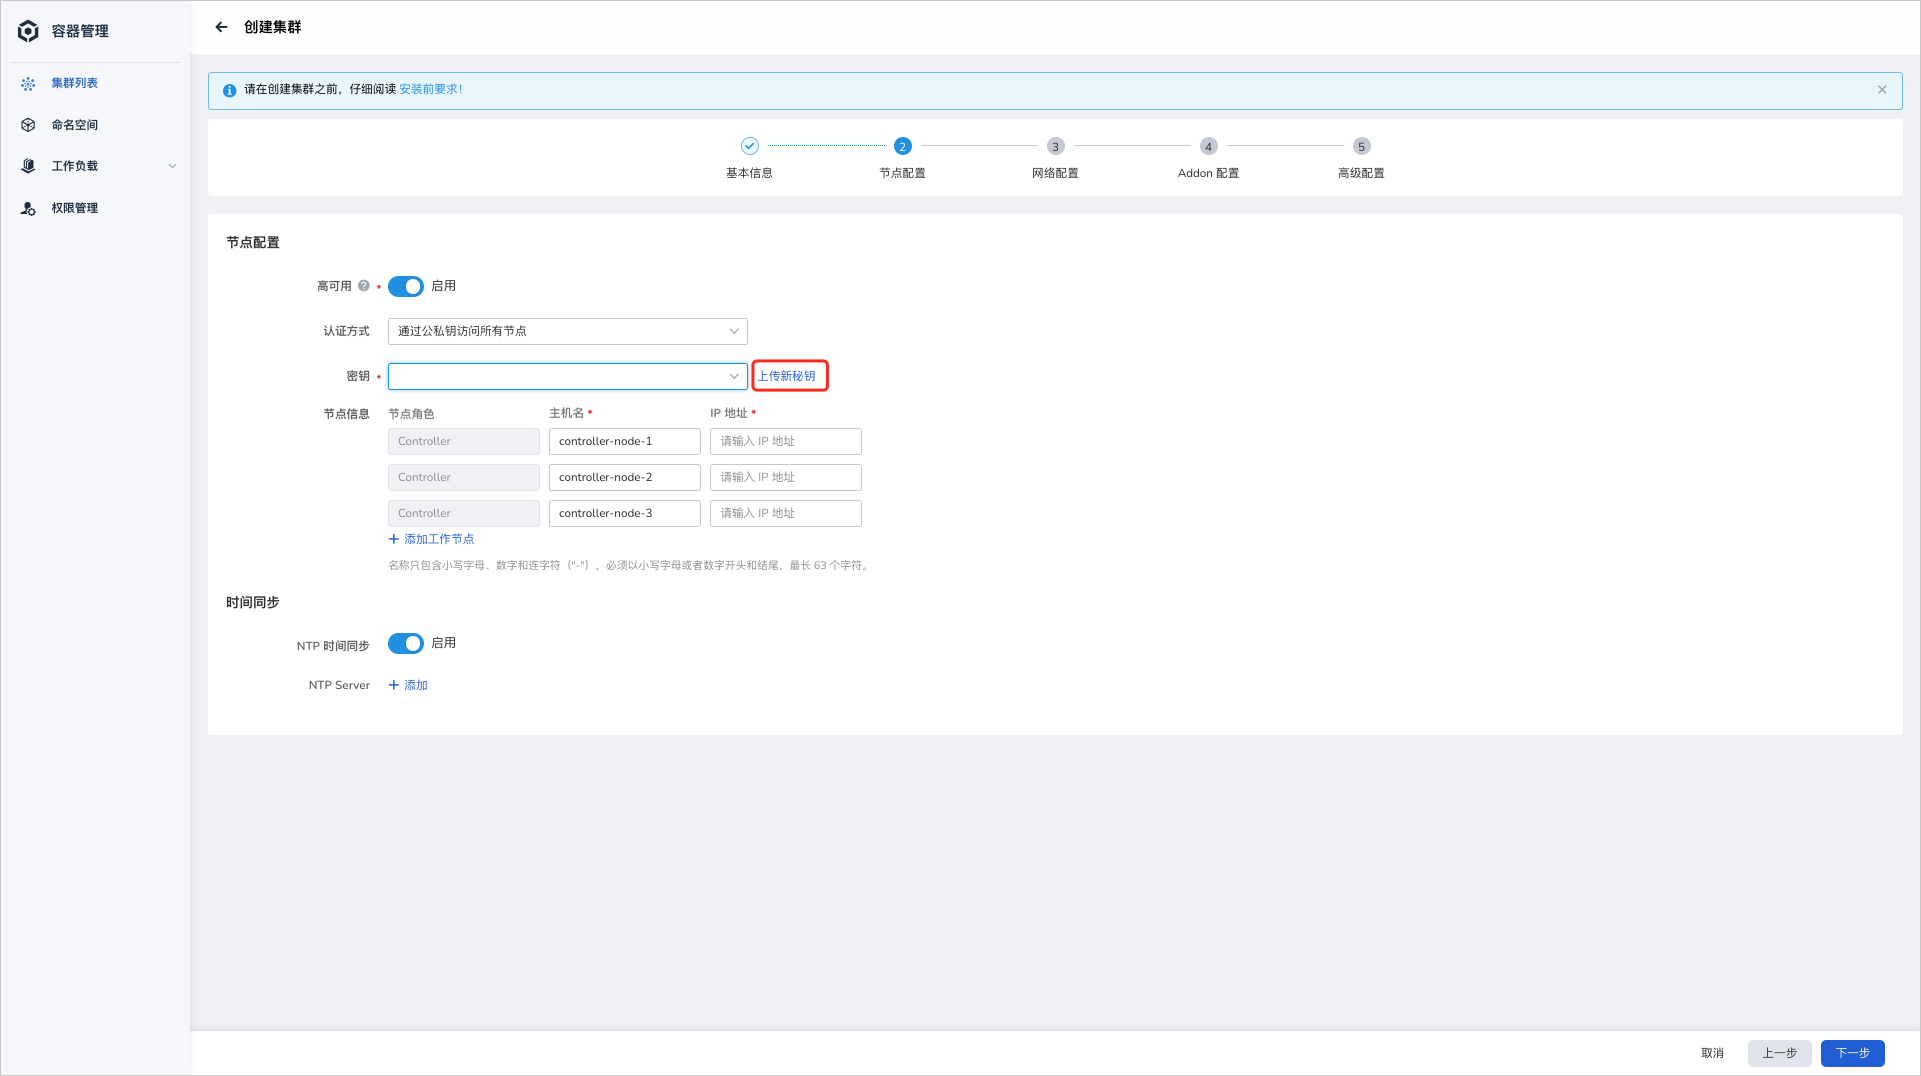Click the info icon in the notice banner
The width and height of the screenshot is (1921, 1076).
point(229,90)
